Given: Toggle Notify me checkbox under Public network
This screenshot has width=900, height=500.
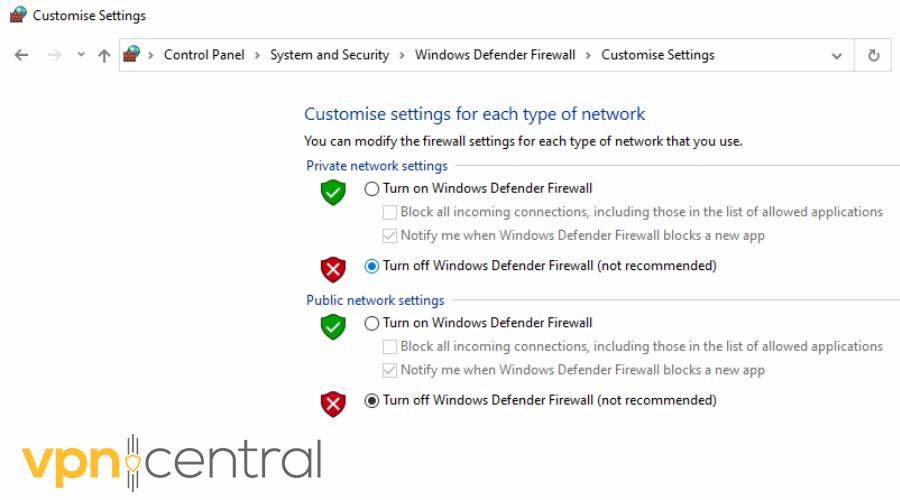Looking at the screenshot, I should 390,370.
